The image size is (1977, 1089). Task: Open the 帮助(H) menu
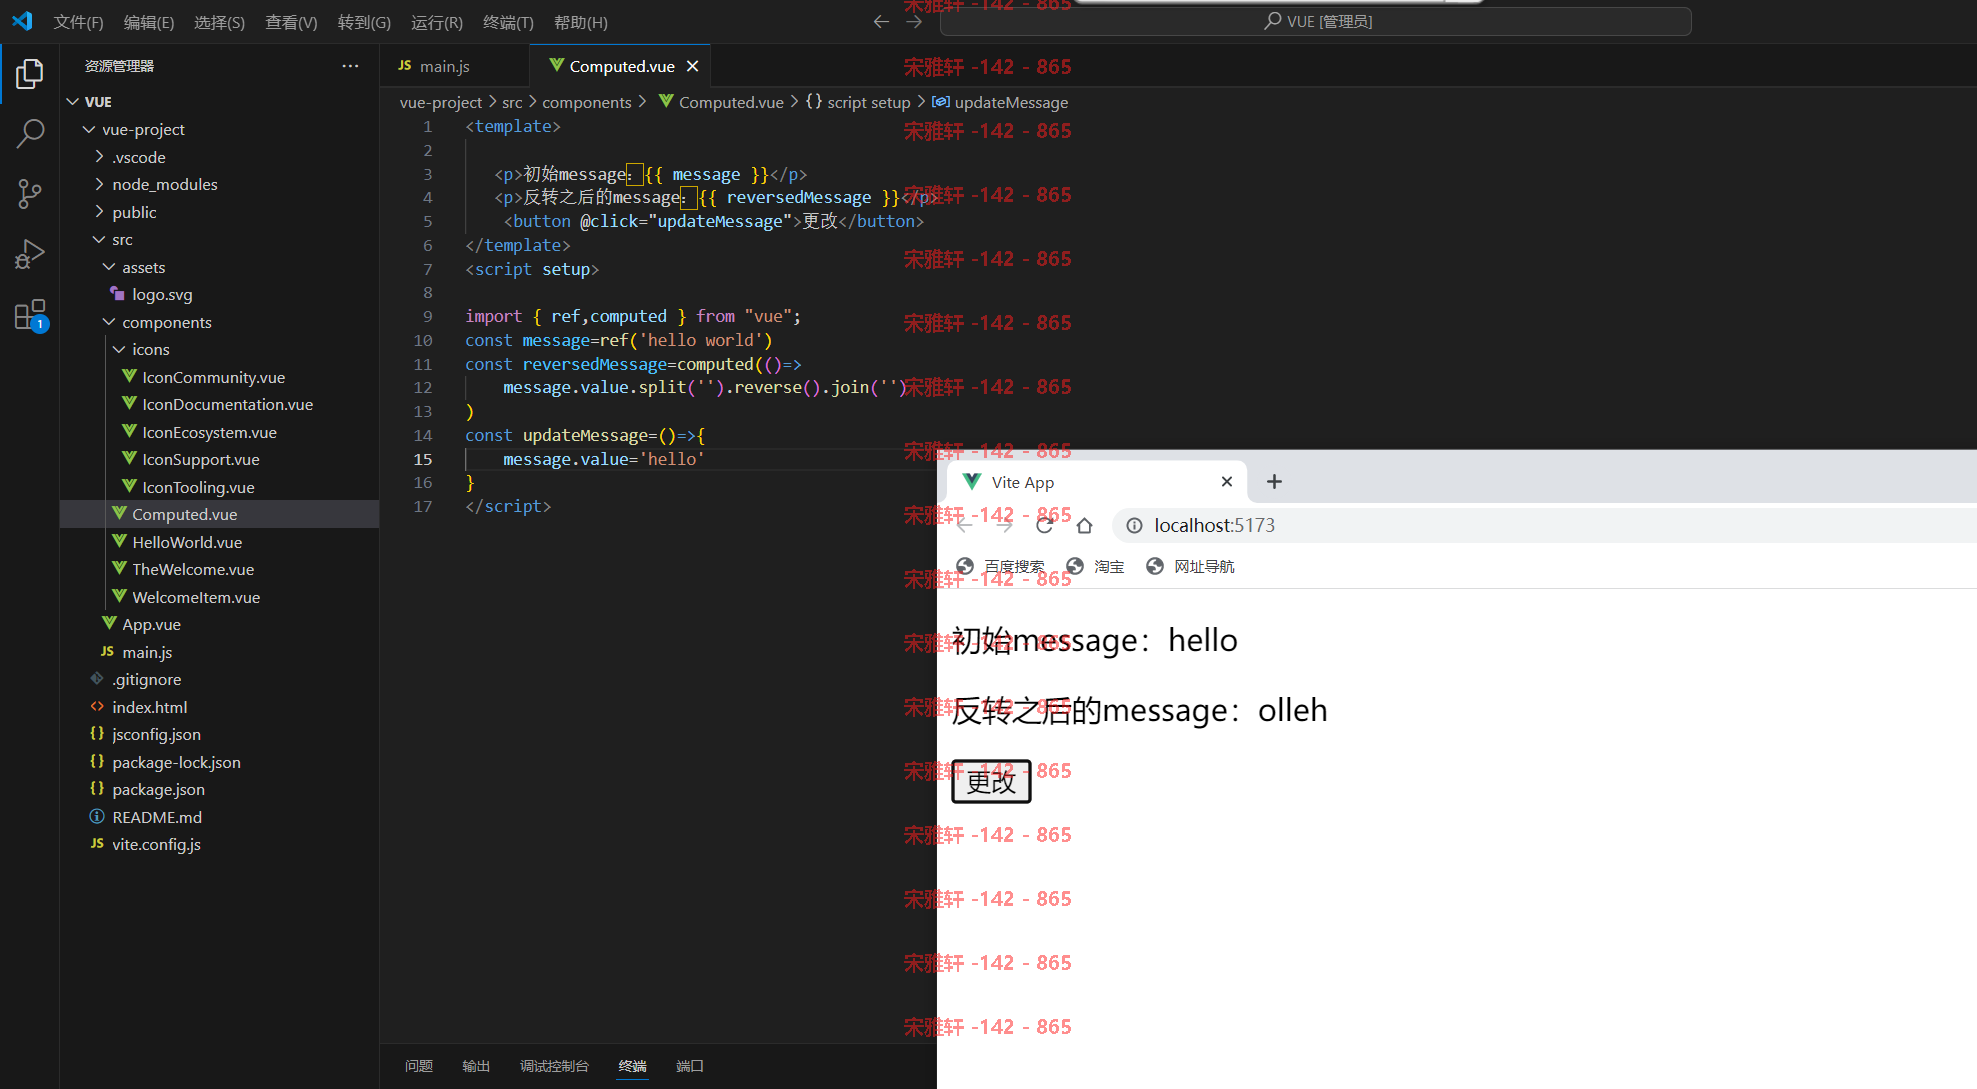tap(581, 22)
